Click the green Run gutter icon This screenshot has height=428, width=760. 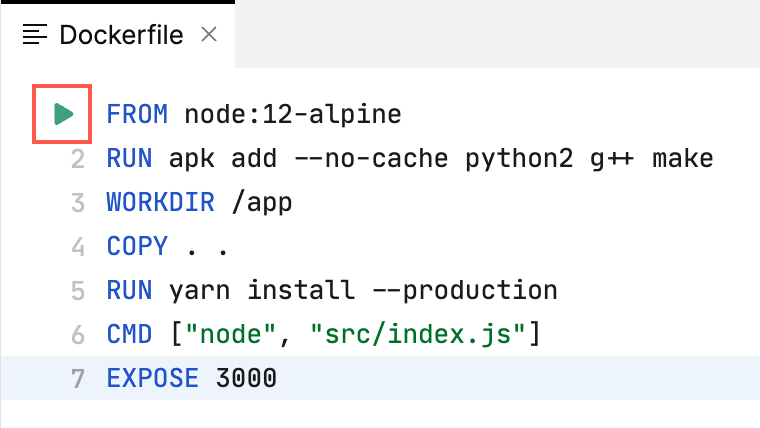[63, 114]
